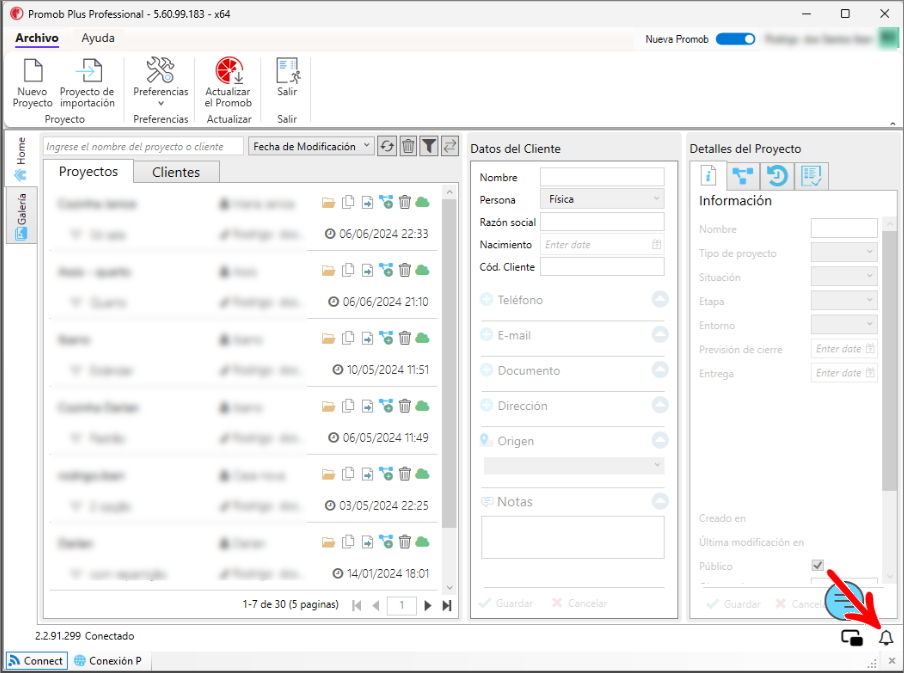904x673 pixels.
Task: Open the Tipo de proyecto dropdown
Action: [x=844, y=252]
